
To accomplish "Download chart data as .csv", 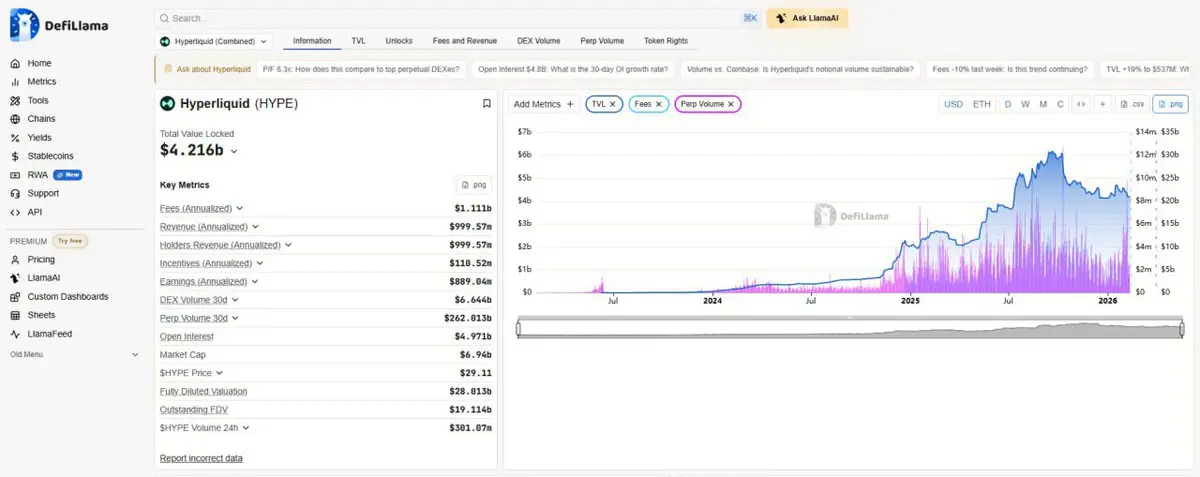I will [x=1133, y=104].
